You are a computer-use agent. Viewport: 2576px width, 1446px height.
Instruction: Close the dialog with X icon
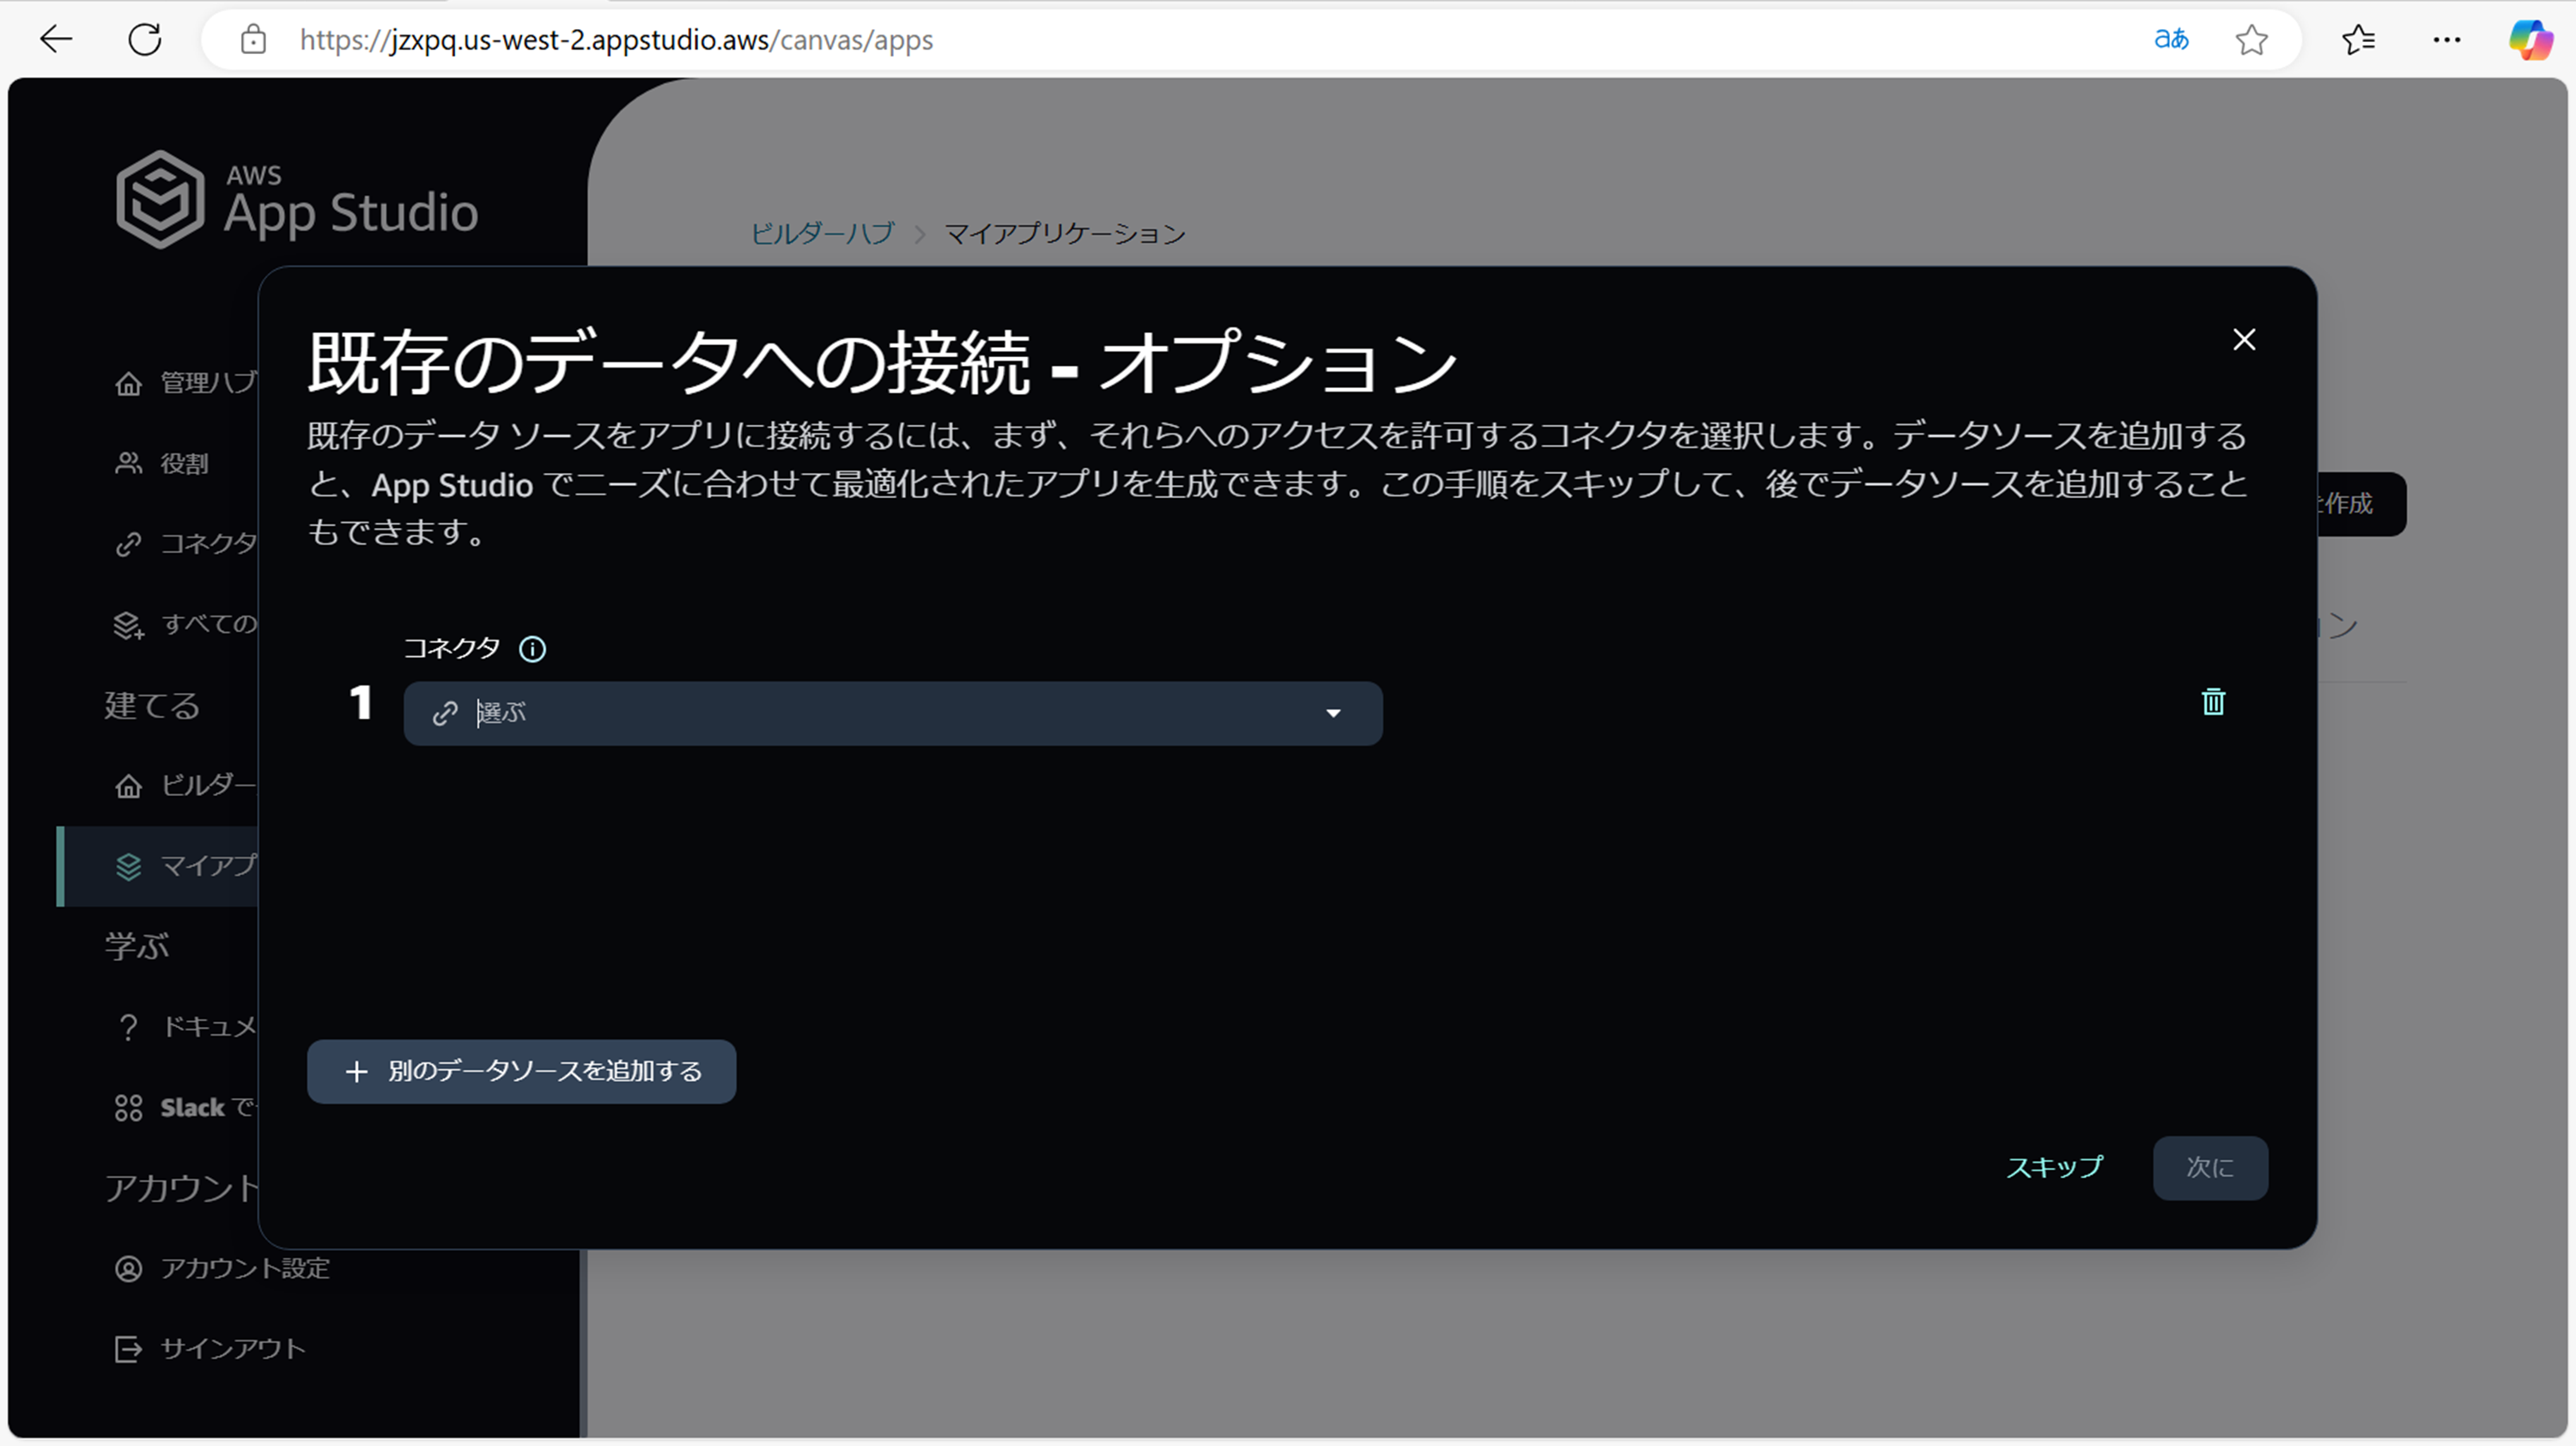coord(2244,340)
